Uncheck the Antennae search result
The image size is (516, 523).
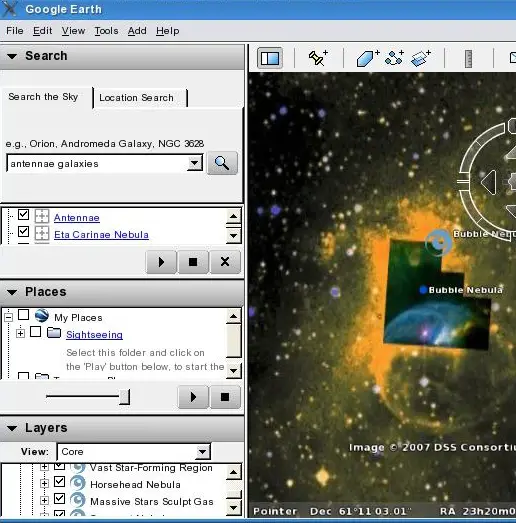[x=23, y=214]
